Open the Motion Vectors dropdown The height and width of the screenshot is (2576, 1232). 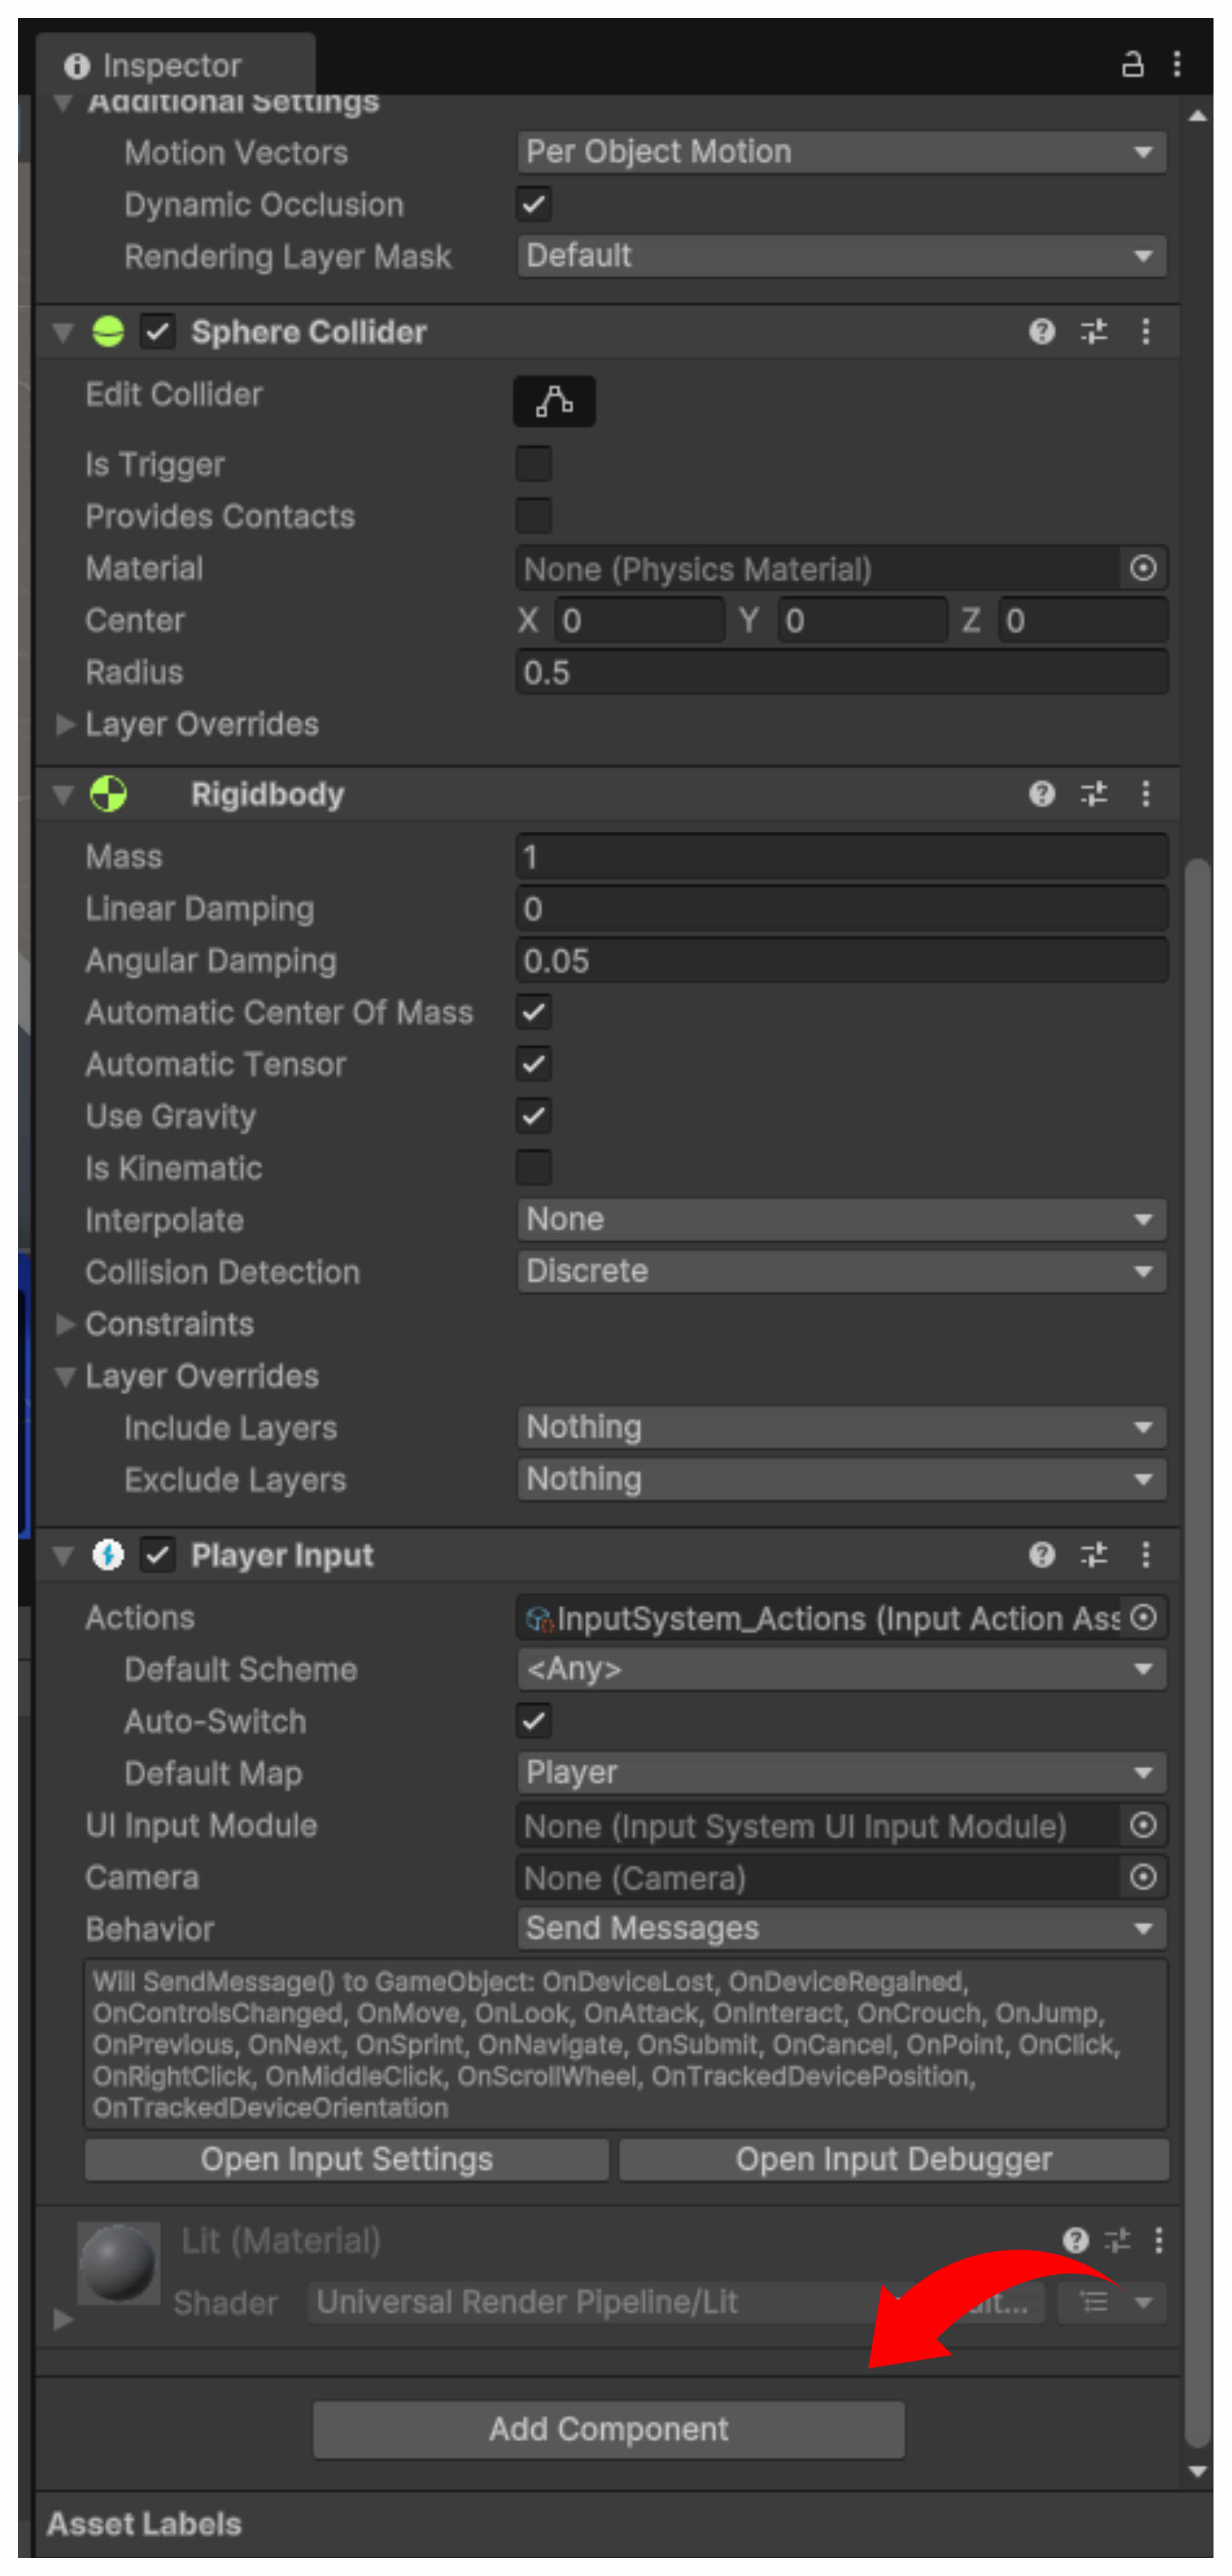[840, 152]
